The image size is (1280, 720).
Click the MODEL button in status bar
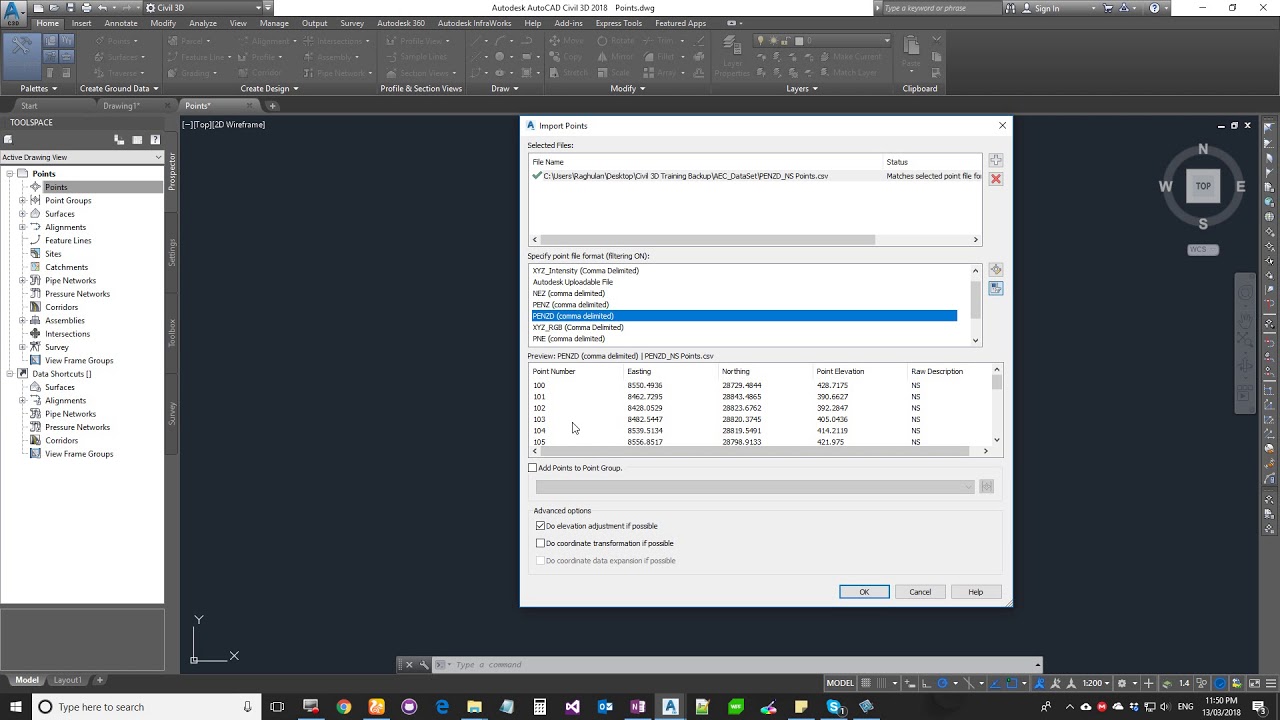pyautogui.click(x=840, y=683)
